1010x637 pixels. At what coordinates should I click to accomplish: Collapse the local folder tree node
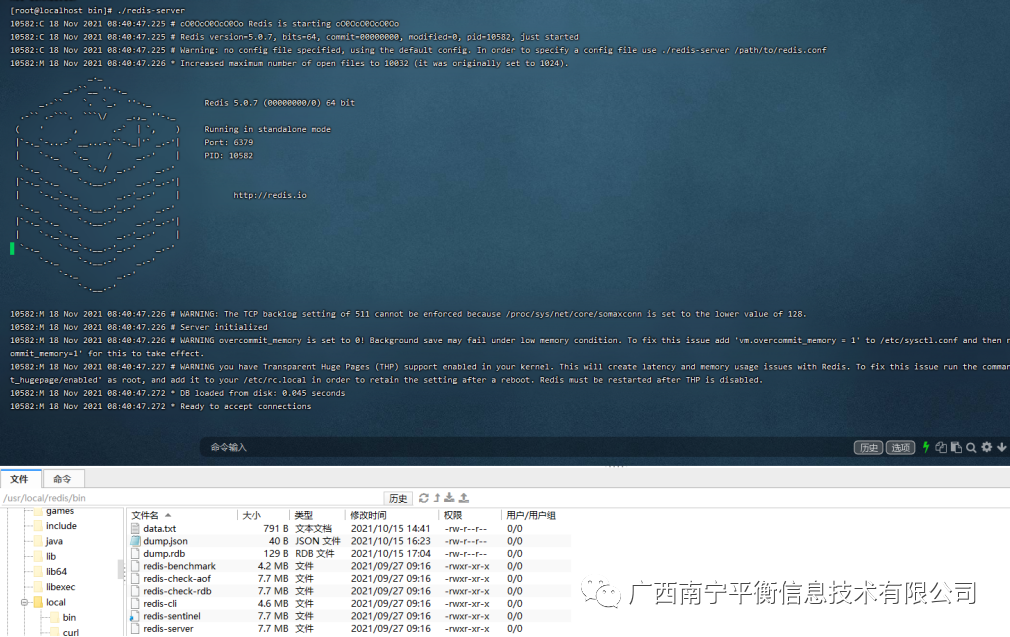coord(24,602)
